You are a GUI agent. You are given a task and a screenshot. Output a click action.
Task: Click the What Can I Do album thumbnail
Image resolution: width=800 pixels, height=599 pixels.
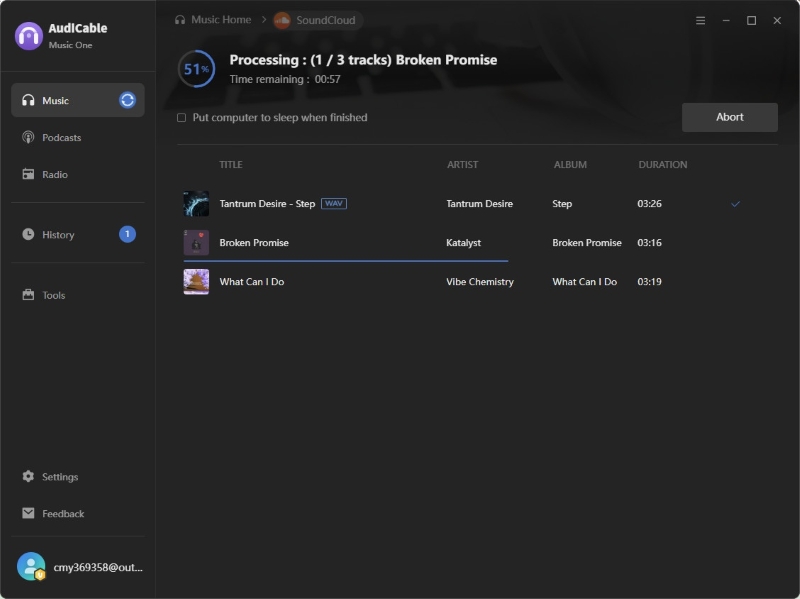pos(196,282)
